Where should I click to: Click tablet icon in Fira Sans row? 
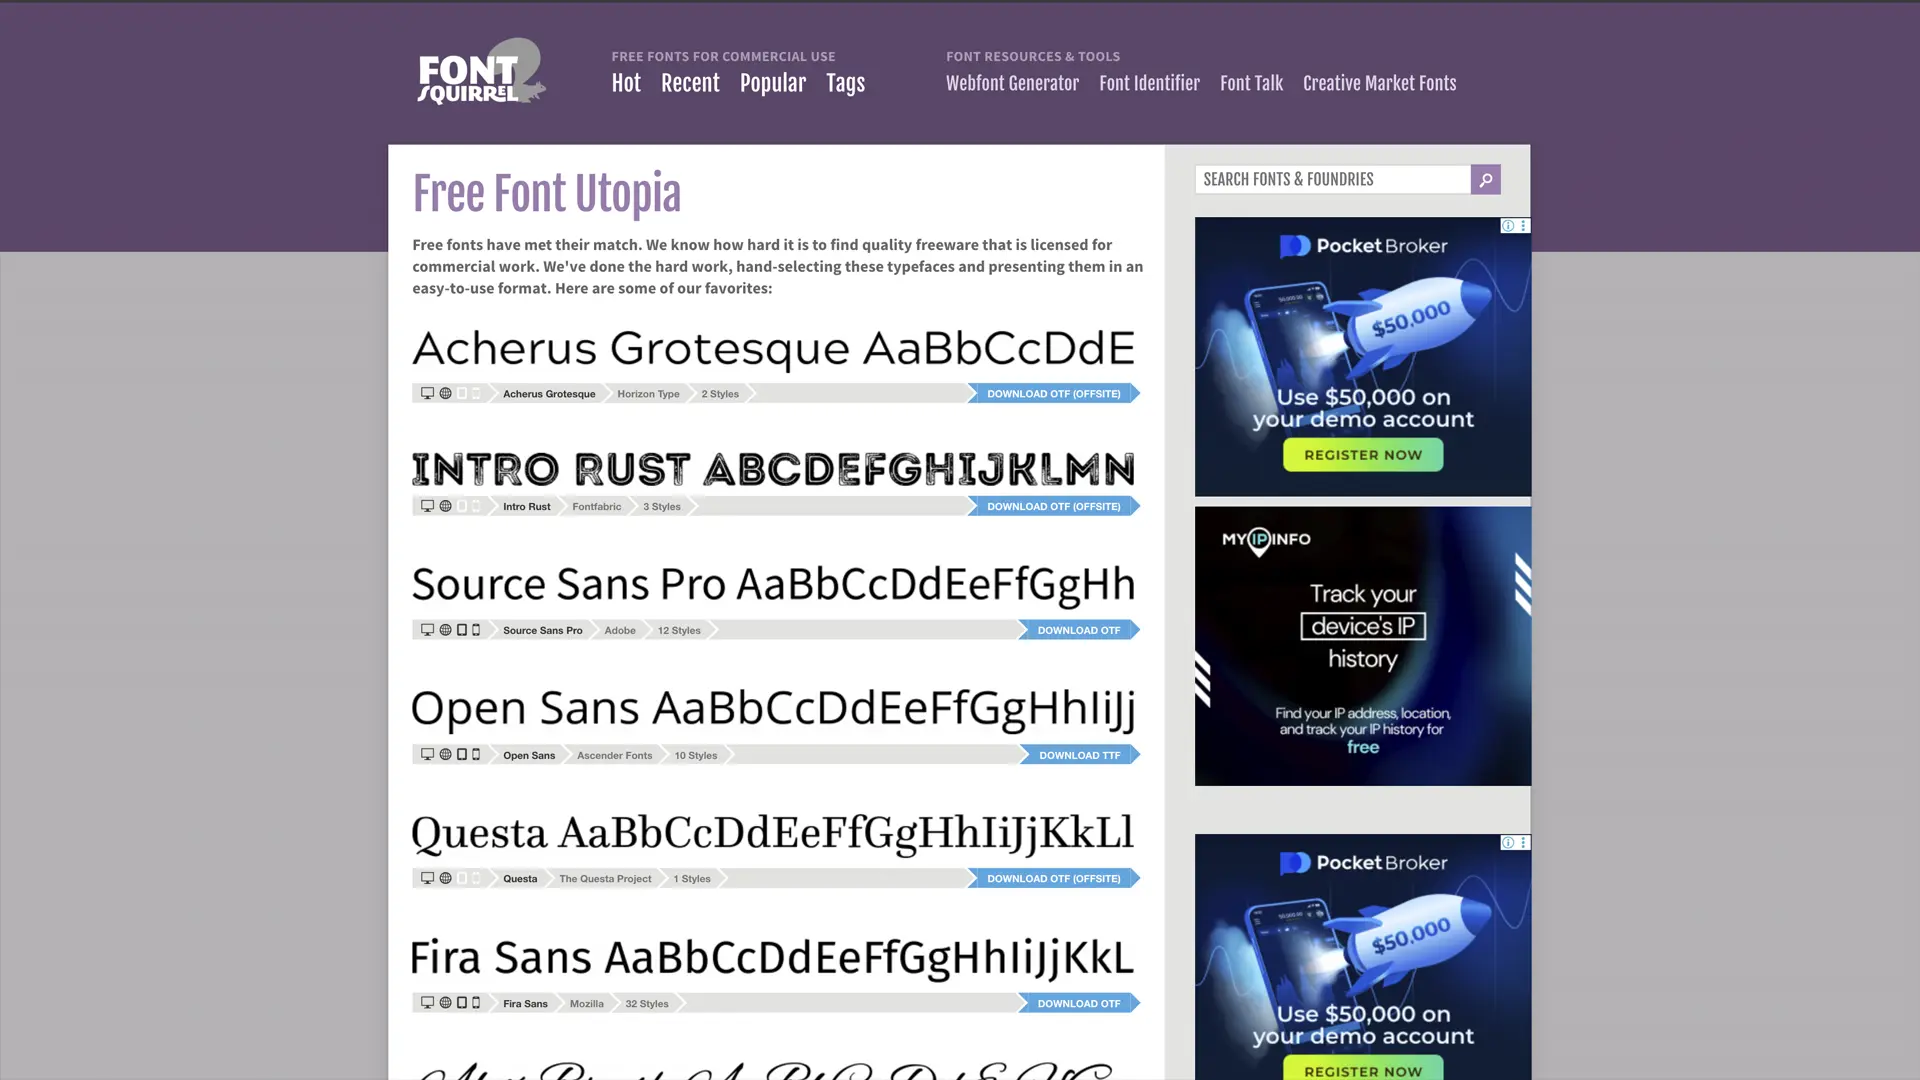[x=461, y=1003]
